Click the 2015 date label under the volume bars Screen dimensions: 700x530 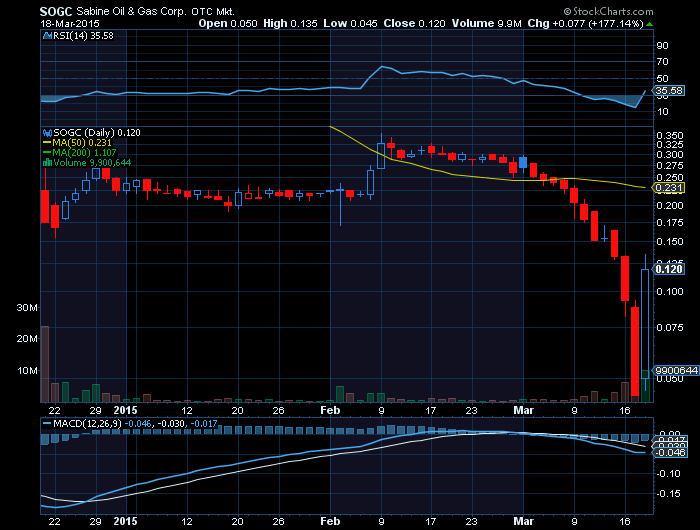click(125, 410)
